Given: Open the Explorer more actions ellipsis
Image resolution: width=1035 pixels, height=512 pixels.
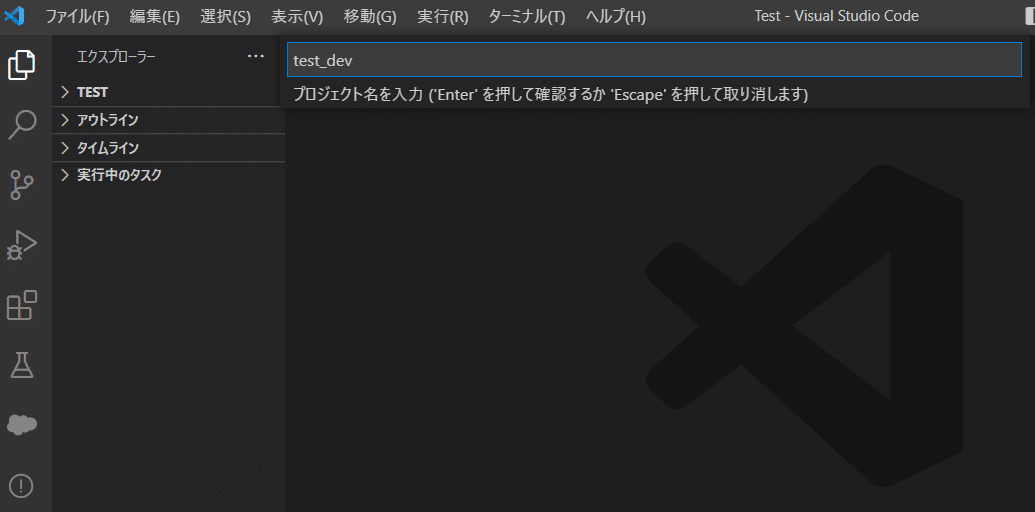Looking at the screenshot, I should click(x=255, y=57).
